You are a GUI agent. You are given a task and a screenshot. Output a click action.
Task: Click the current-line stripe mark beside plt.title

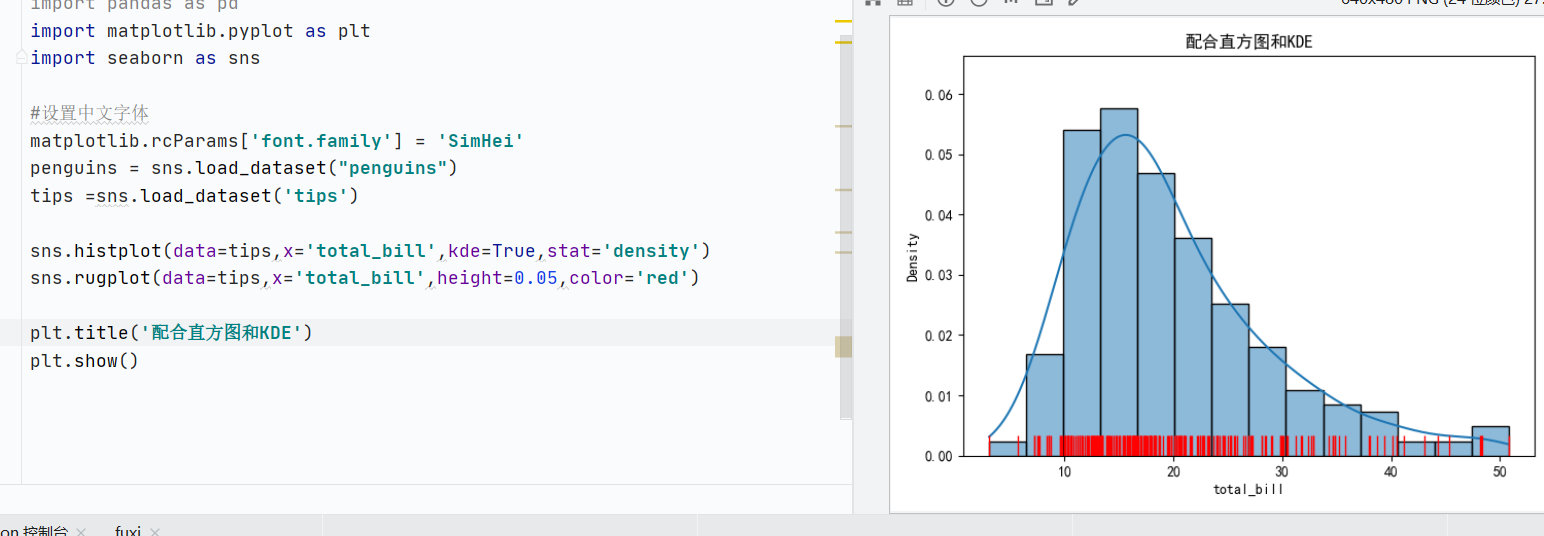[x=844, y=347]
